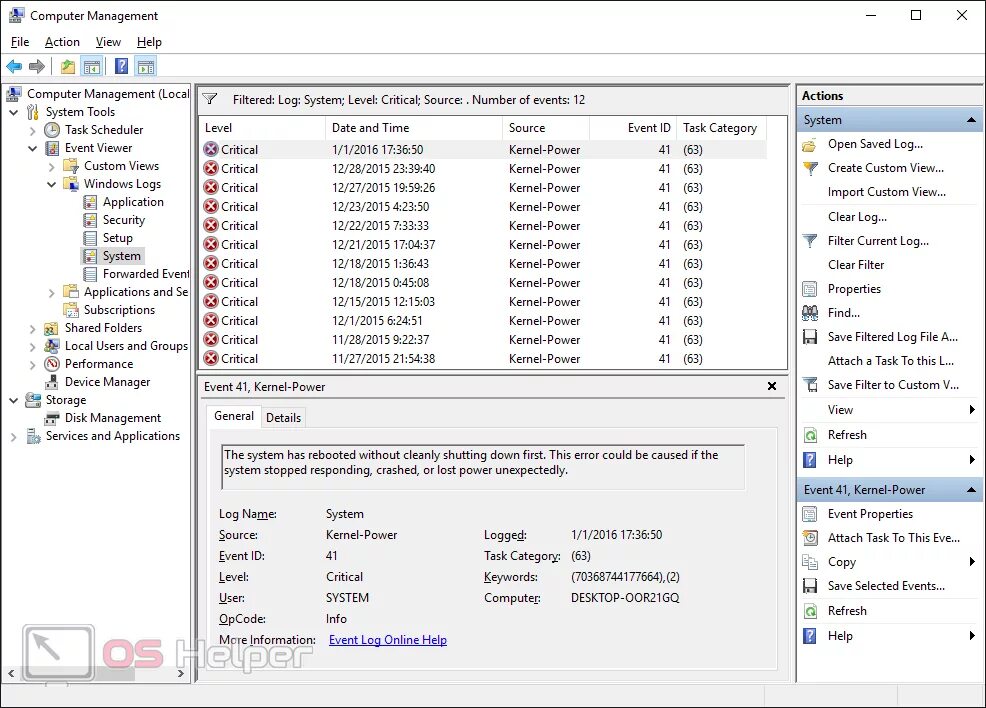Image resolution: width=986 pixels, height=708 pixels.
Task: Select the event dated 12/15/2015 12:15:03
Action: coord(484,302)
